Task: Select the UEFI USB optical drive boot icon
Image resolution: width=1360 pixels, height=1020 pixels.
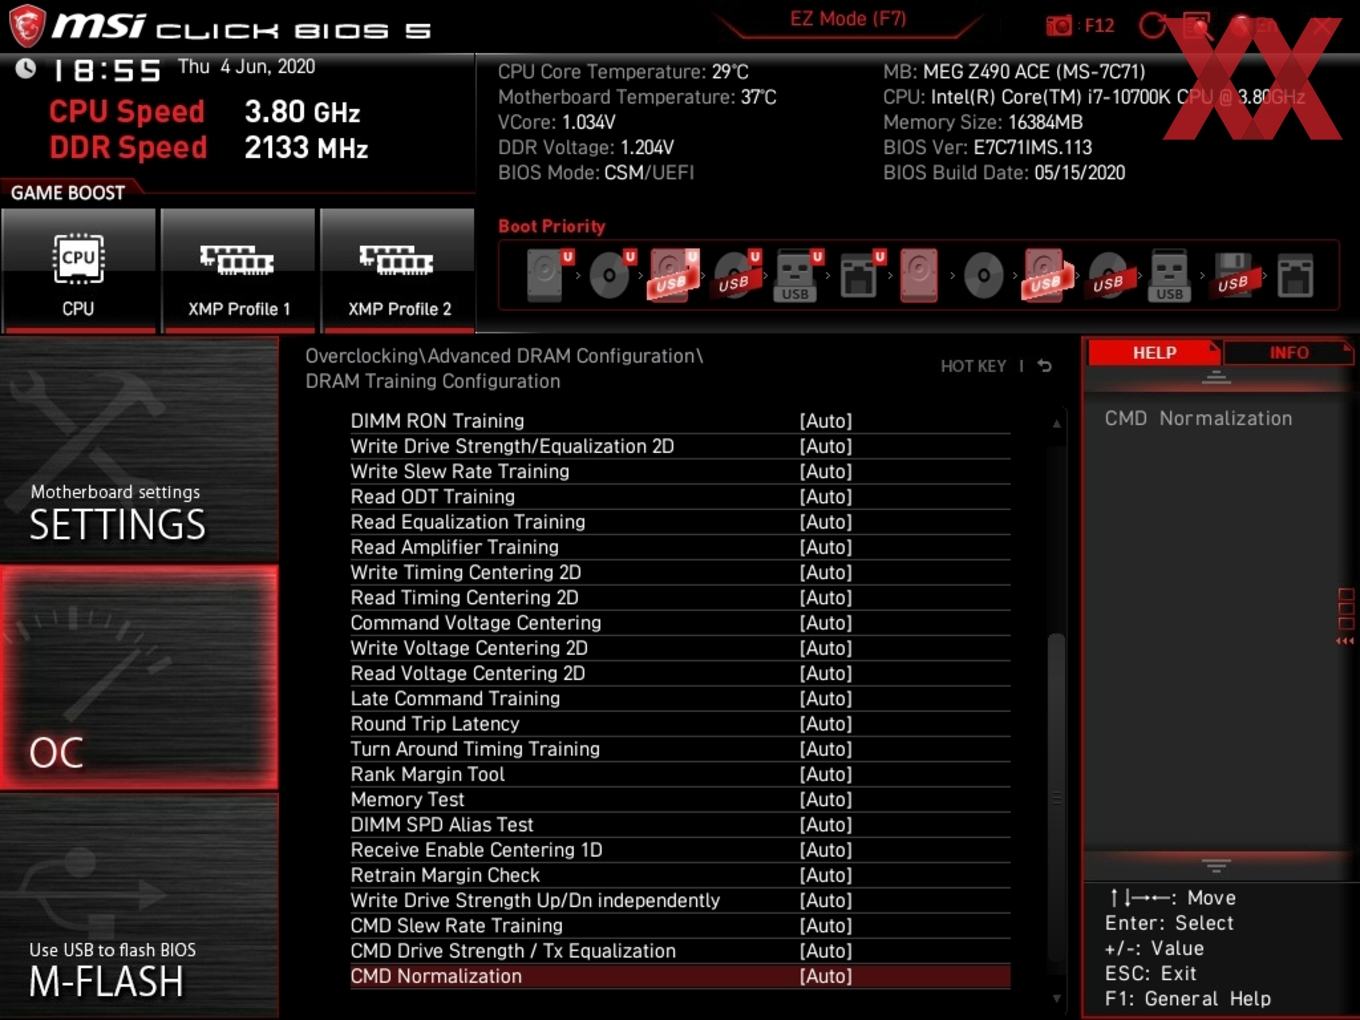Action: 737,275
